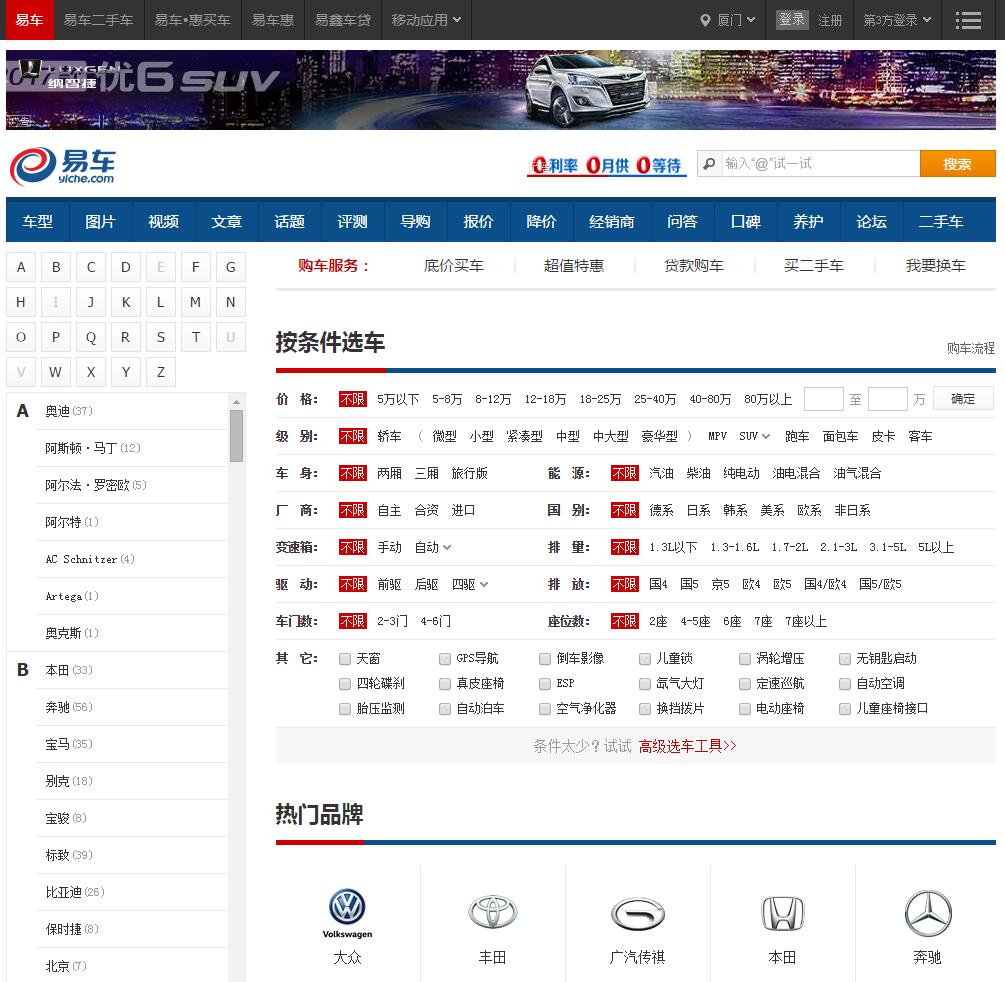Select the Volkswagen 大众 brand logo
Image resolution: width=1005 pixels, height=982 pixels.
pos(347,913)
